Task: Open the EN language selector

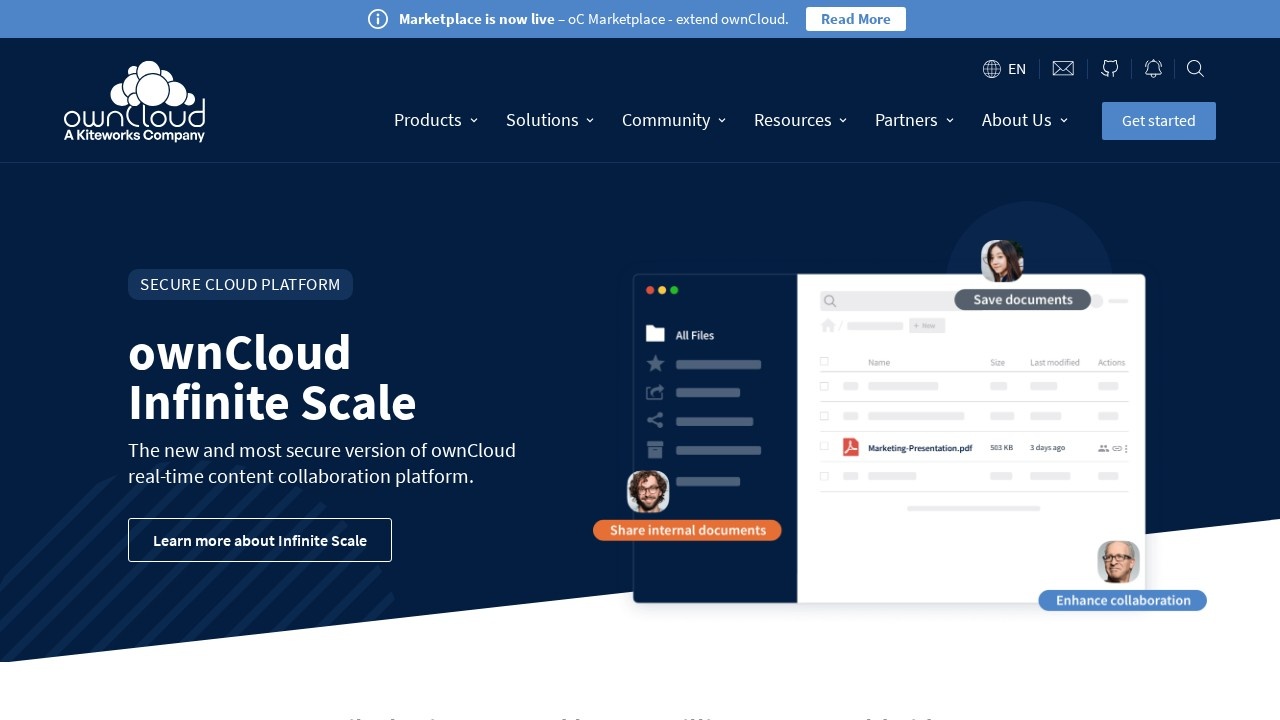Action: click(x=1017, y=69)
